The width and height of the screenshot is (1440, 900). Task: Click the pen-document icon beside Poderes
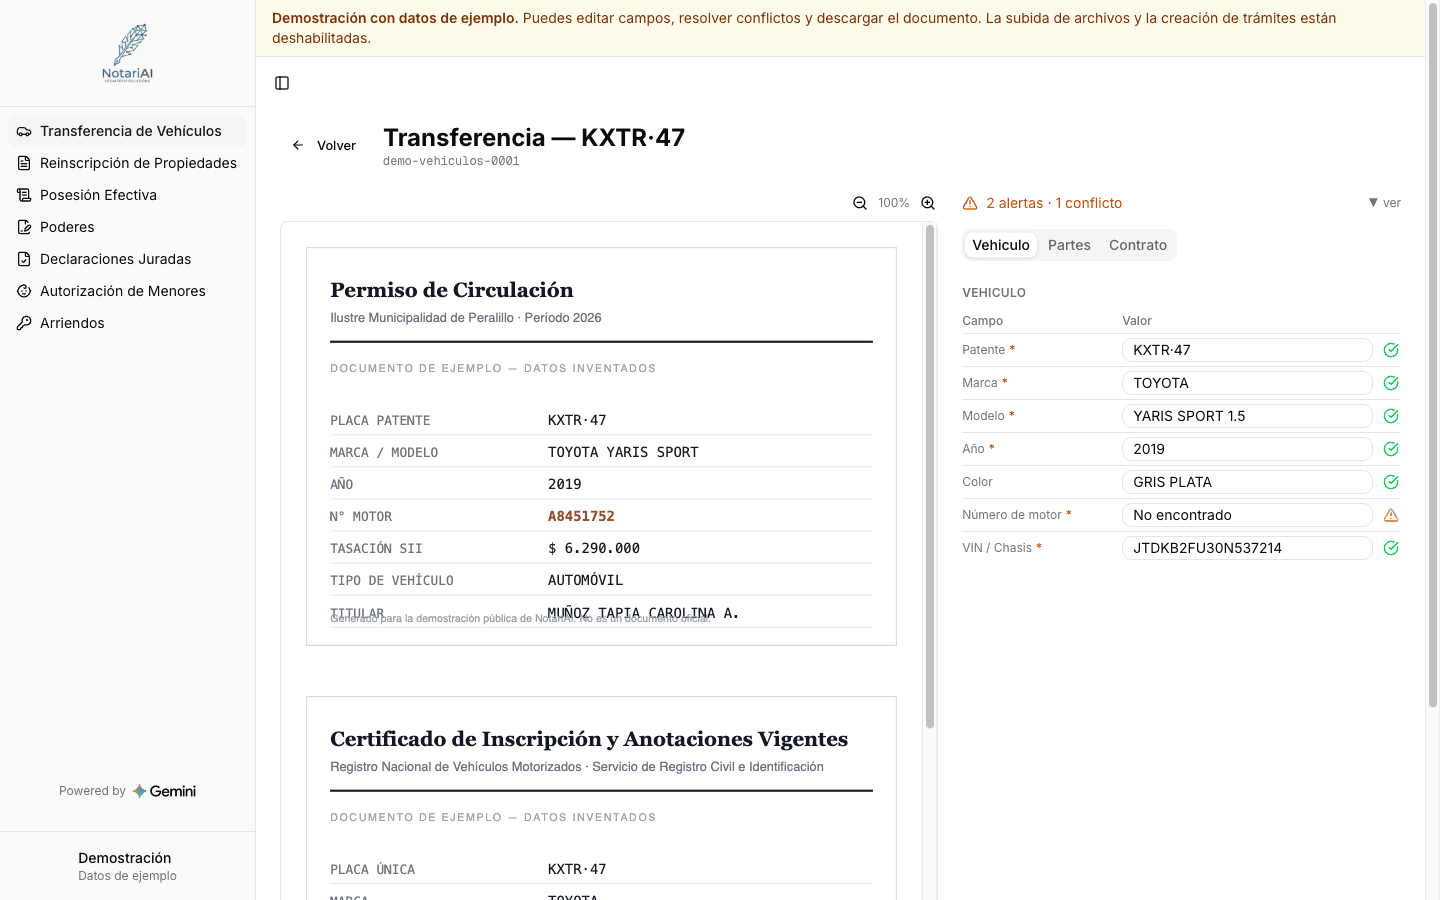point(24,227)
